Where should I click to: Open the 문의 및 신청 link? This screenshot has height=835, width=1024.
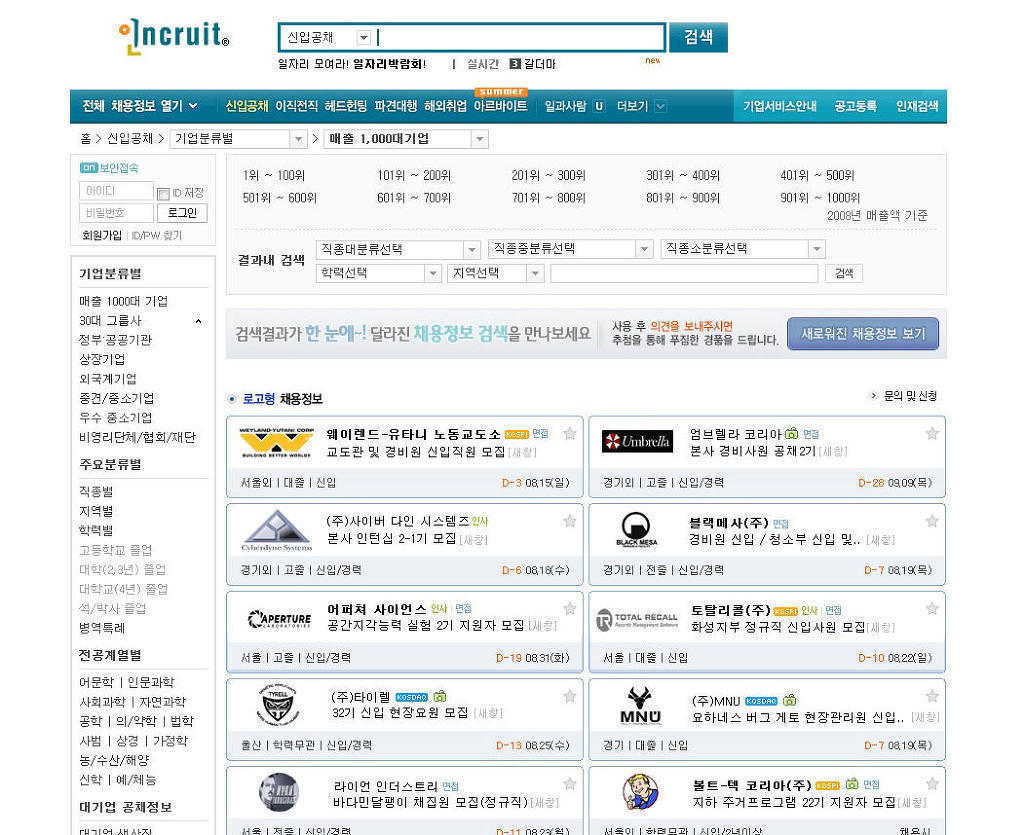pyautogui.click(x=910, y=396)
